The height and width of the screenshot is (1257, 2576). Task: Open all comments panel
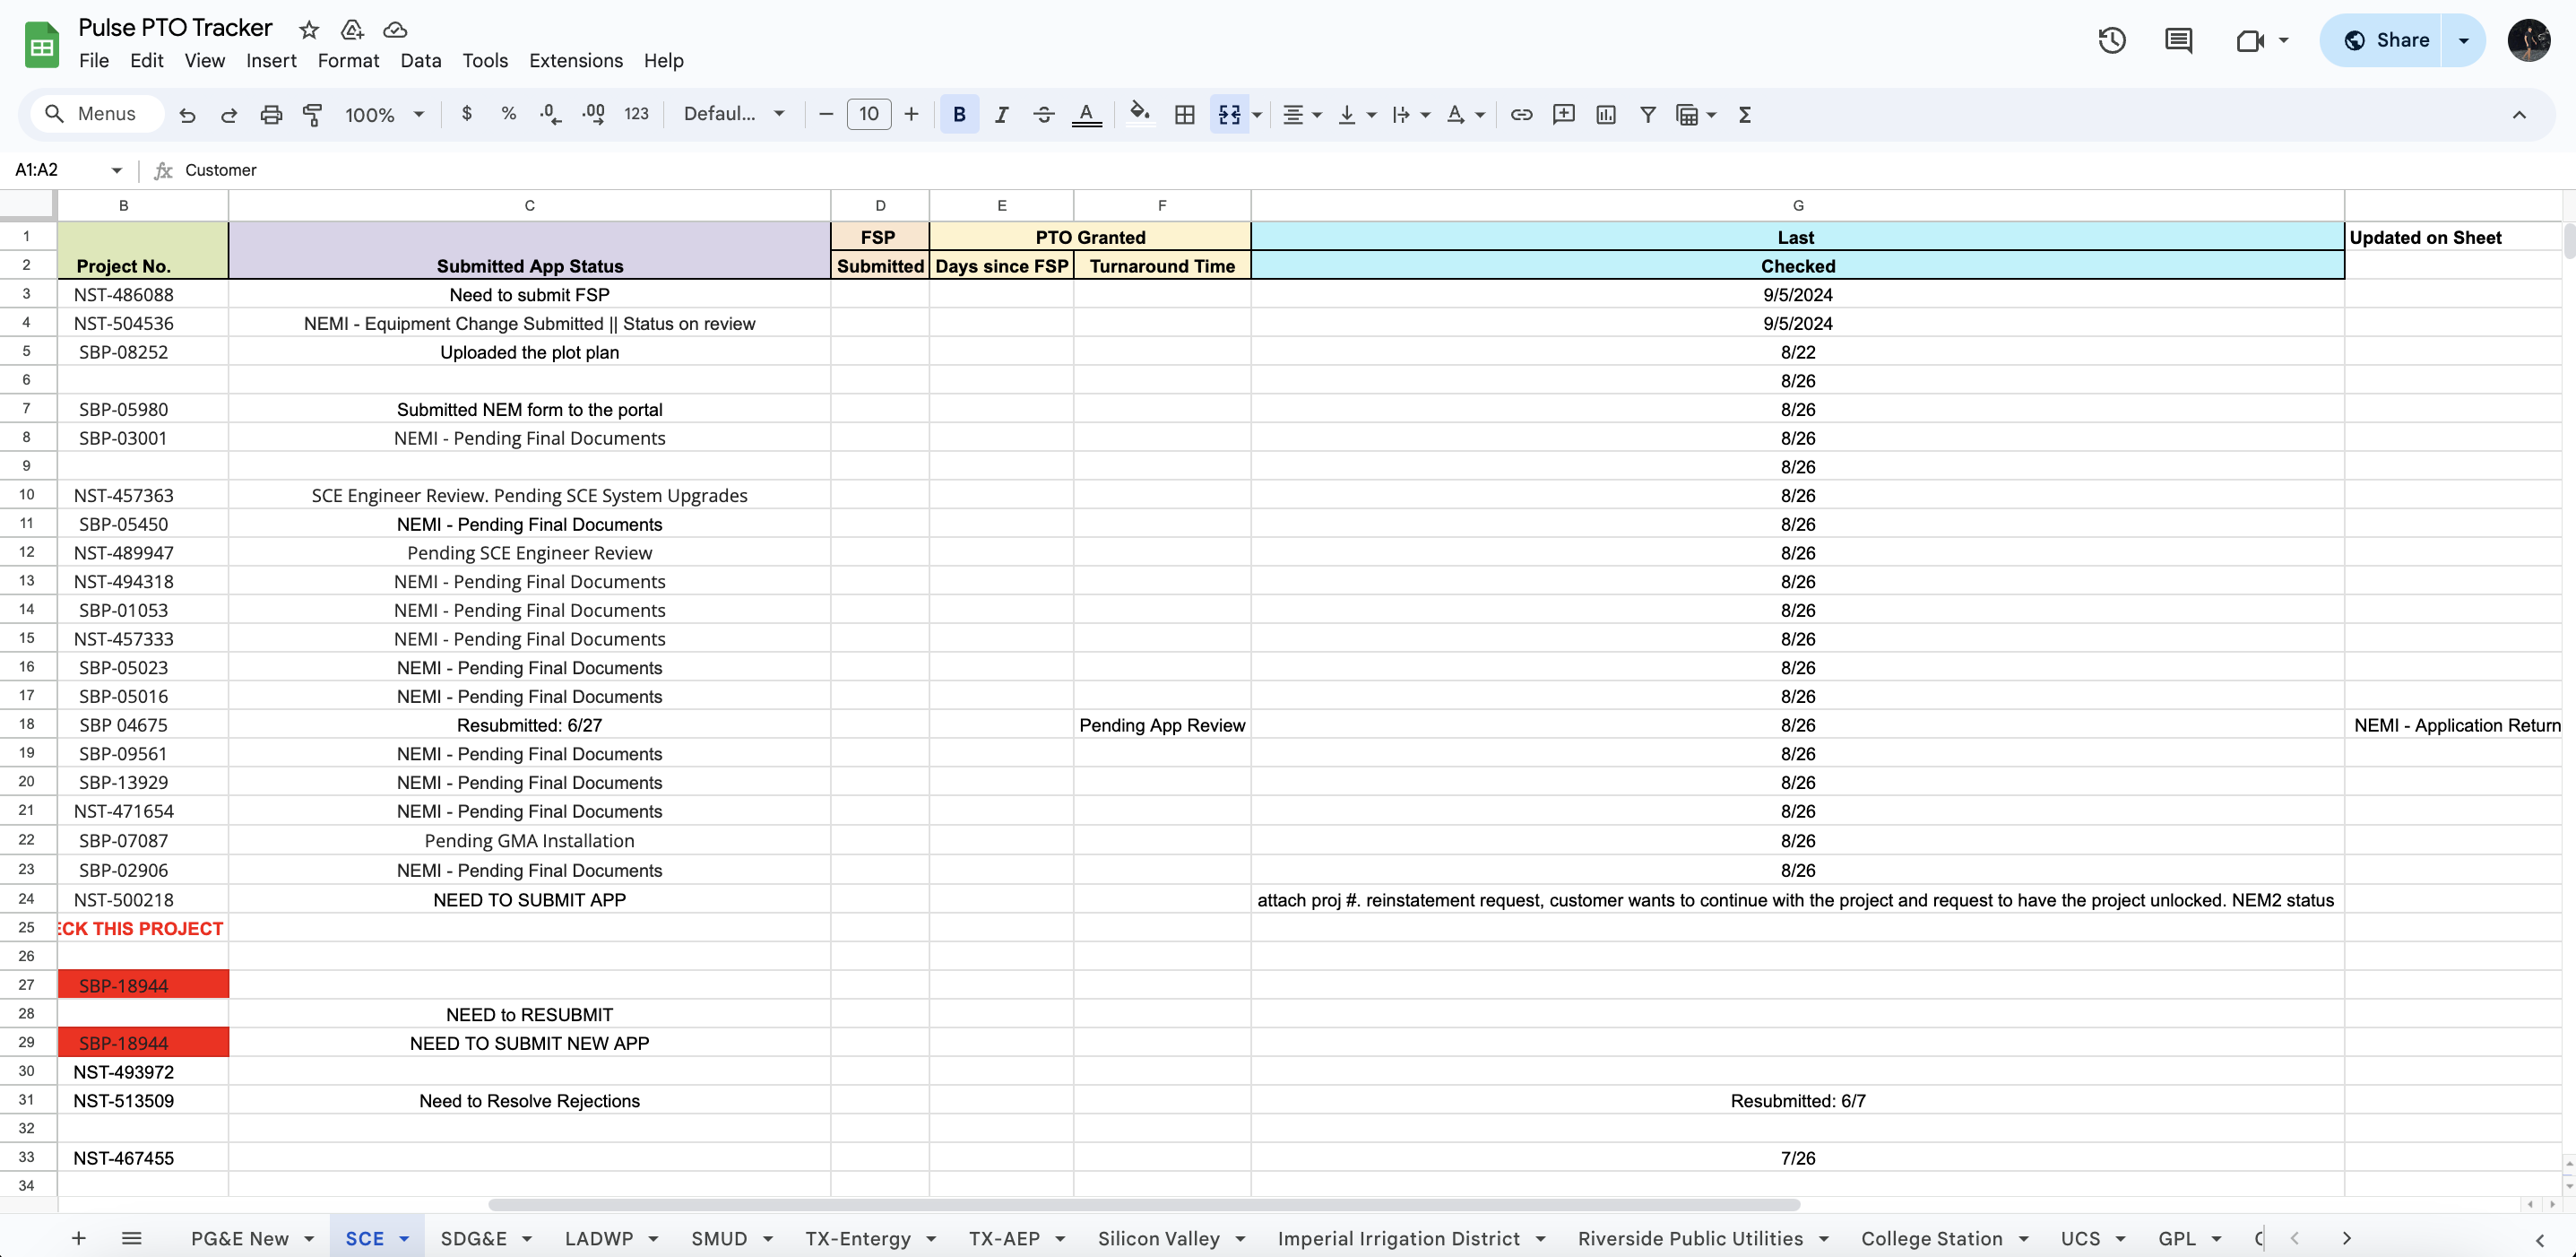pos(2178,40)
